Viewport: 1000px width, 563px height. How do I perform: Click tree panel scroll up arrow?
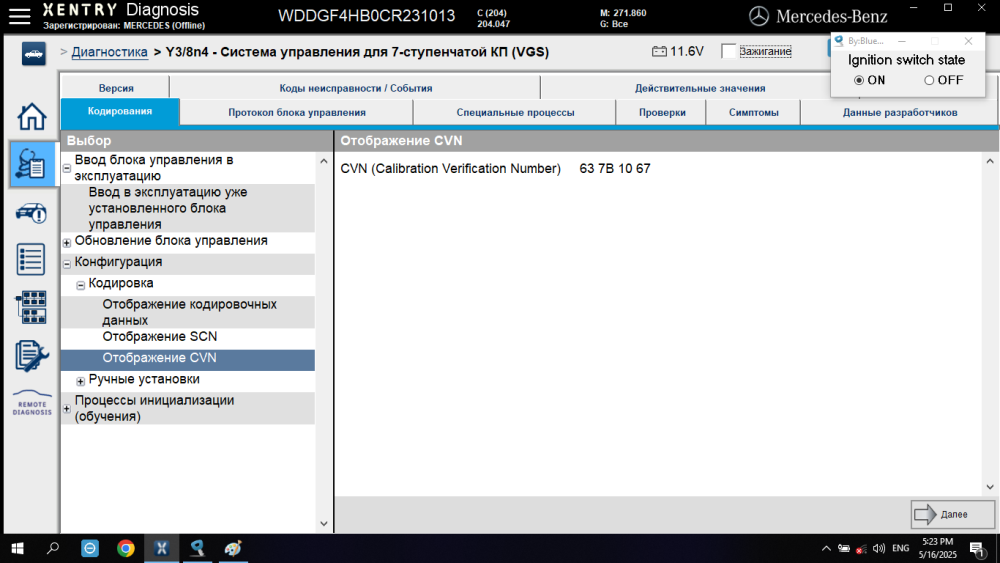[x=323, y=161]
